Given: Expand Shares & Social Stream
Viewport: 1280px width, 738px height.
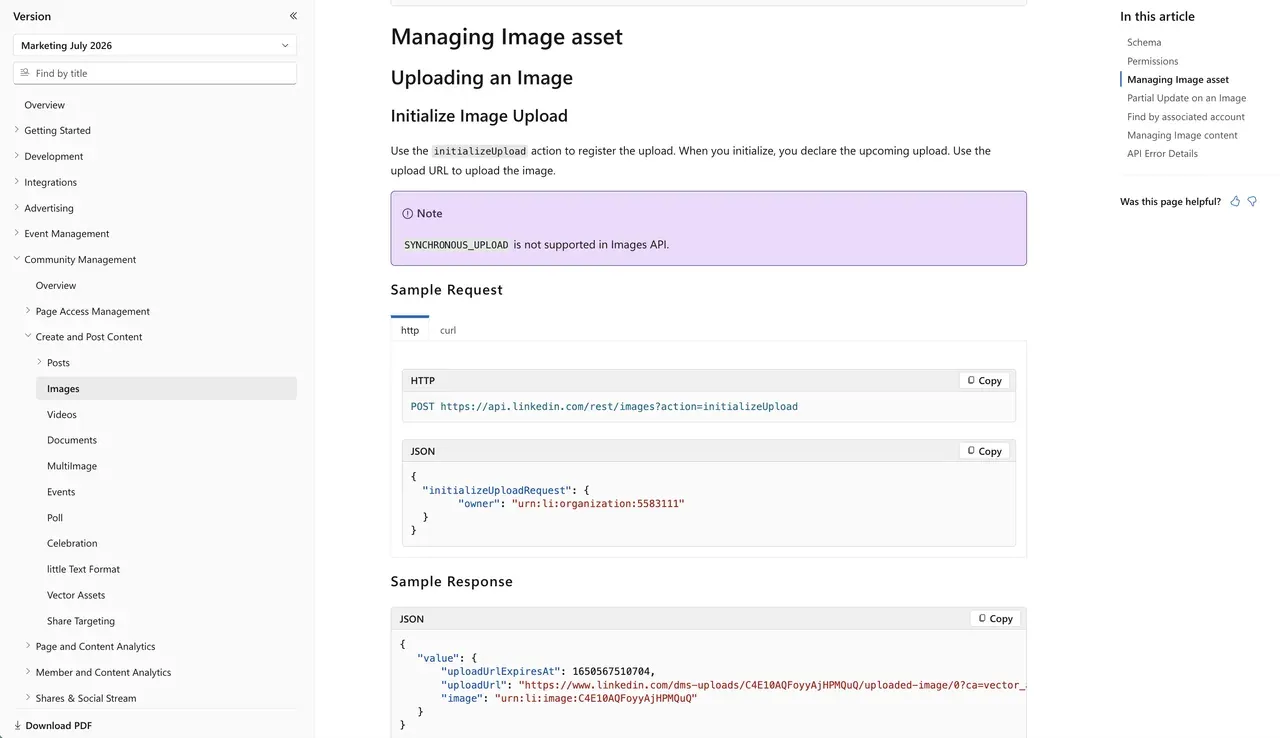Looking at the screenshot, I should (28, 698).
